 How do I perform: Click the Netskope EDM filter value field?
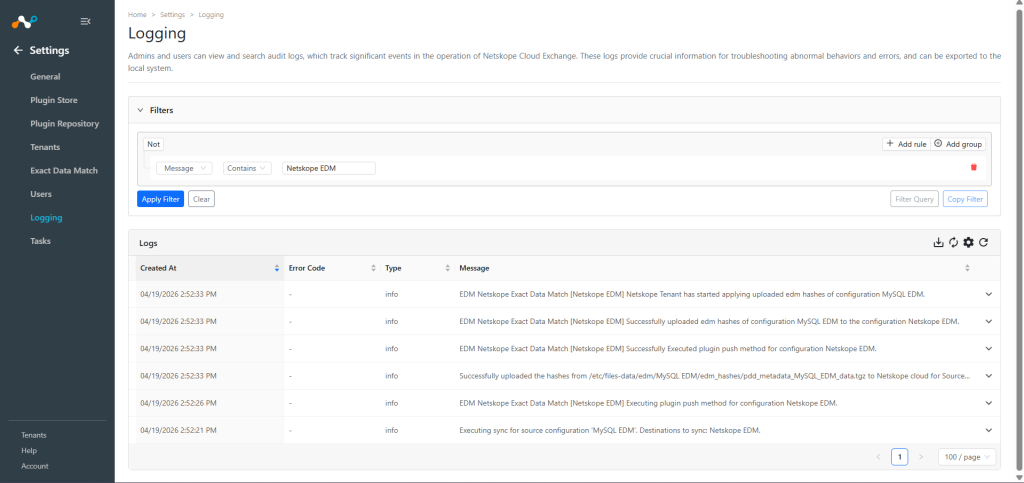tap(329, 168)
